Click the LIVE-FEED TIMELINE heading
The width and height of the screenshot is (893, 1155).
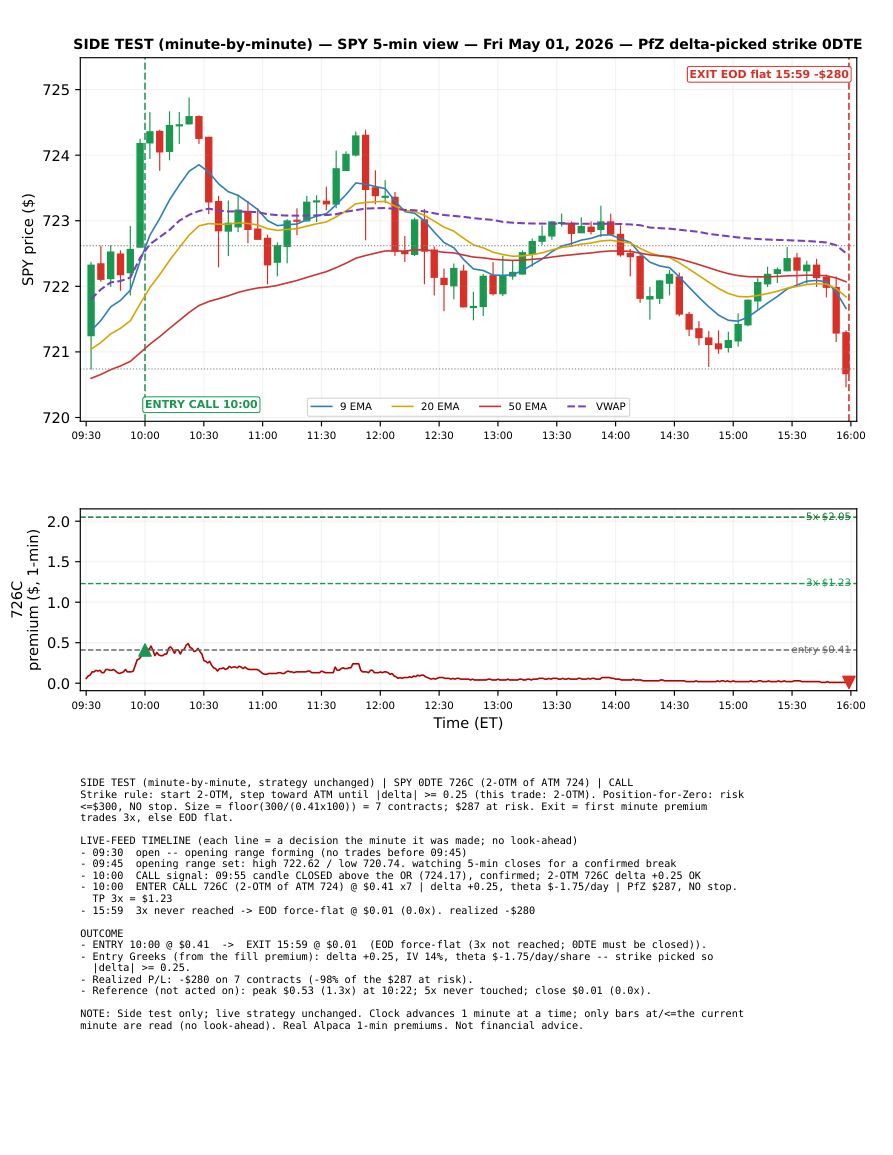pyautogui.click(x=329, y=840)
